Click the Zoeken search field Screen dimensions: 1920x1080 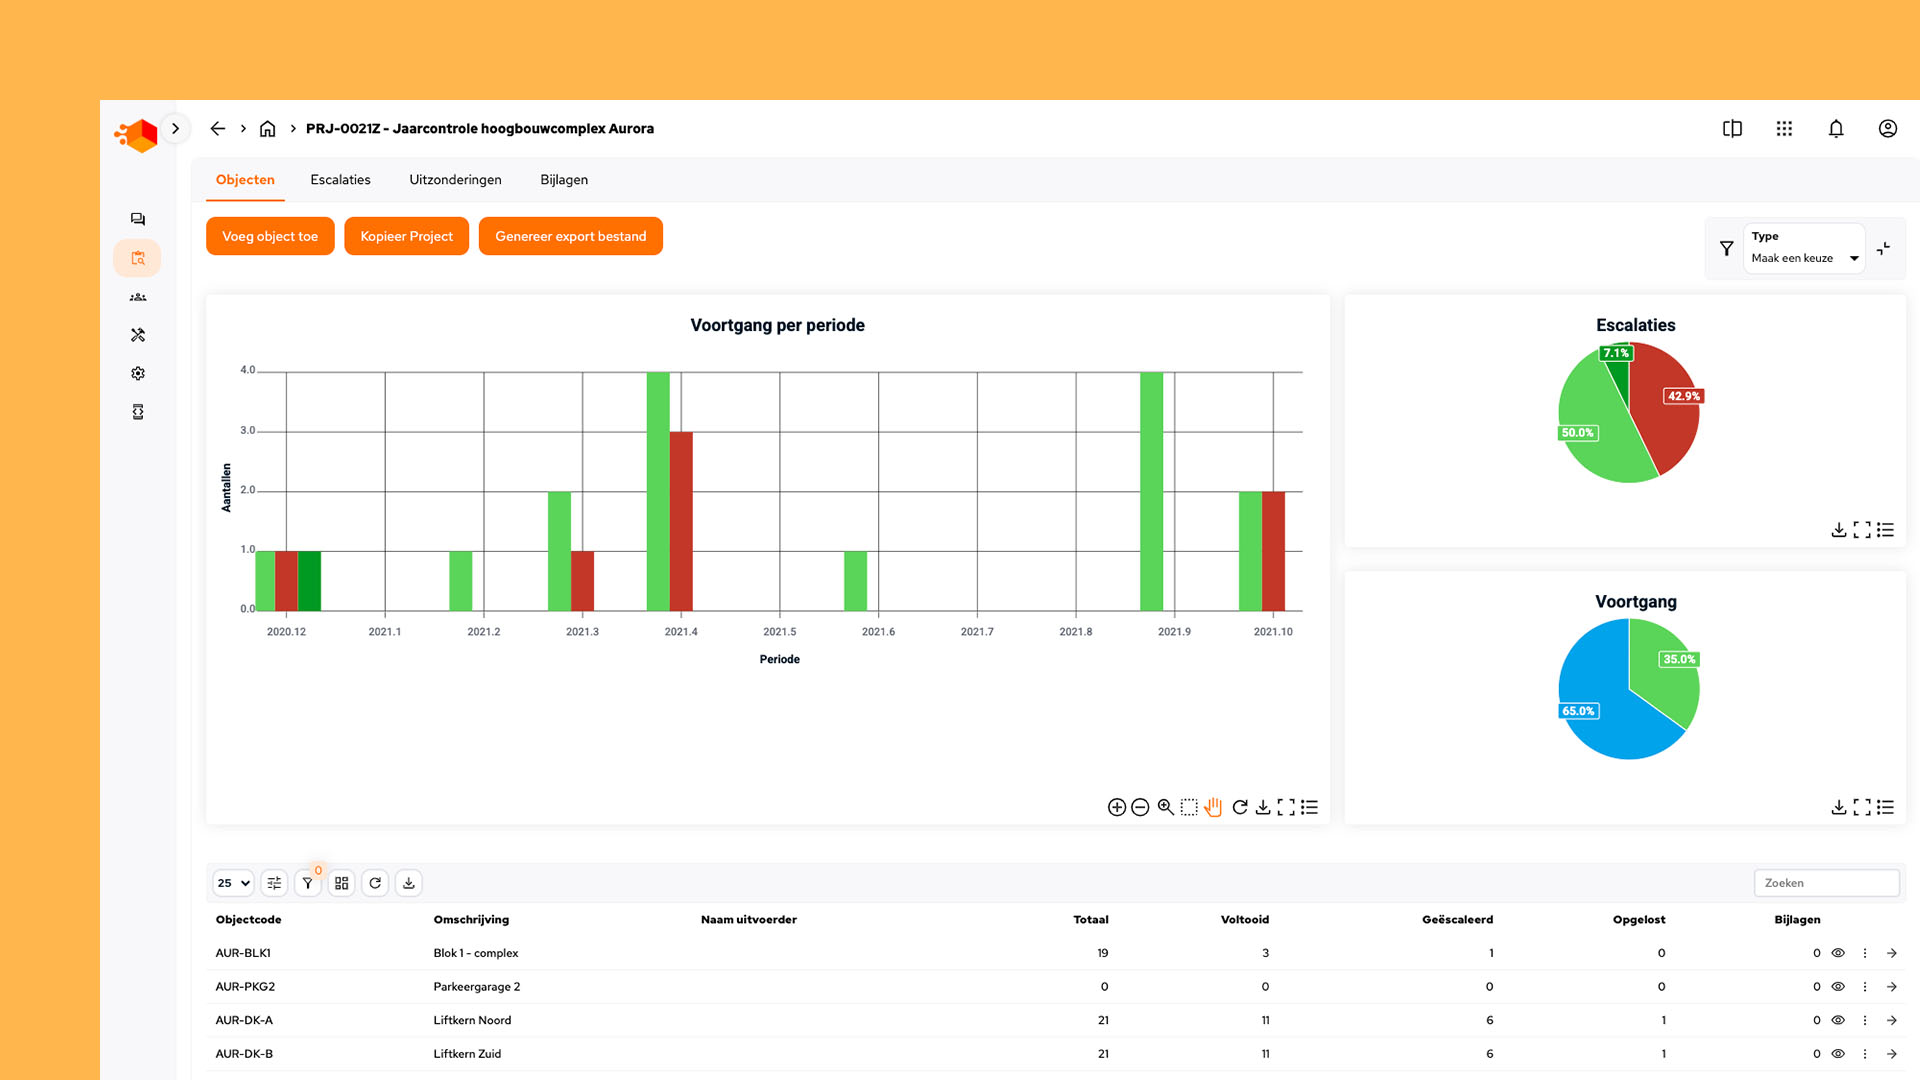[x=1826, y=883]
